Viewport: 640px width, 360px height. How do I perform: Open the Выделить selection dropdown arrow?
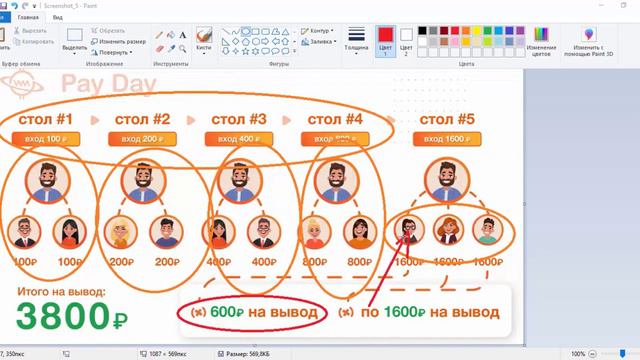pos(75,54)
